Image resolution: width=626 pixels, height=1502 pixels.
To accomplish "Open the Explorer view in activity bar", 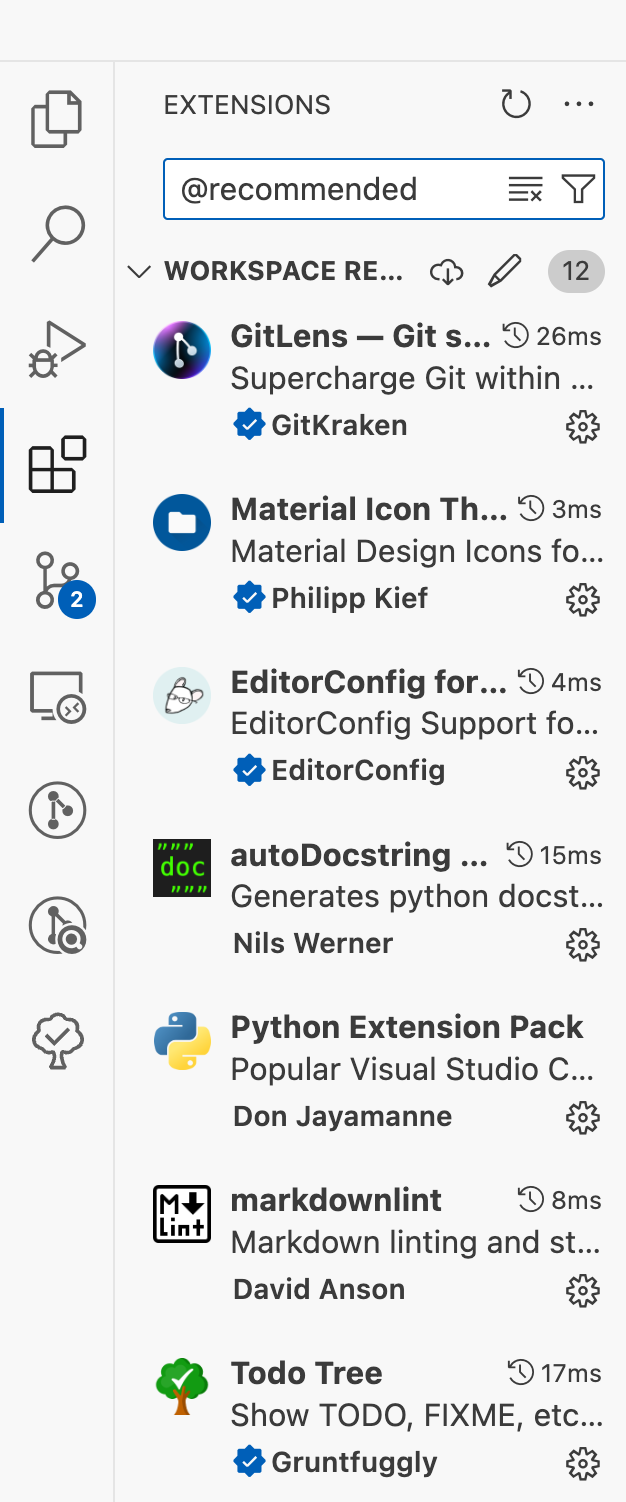I will pyautogui.click(x=57, y=117).
